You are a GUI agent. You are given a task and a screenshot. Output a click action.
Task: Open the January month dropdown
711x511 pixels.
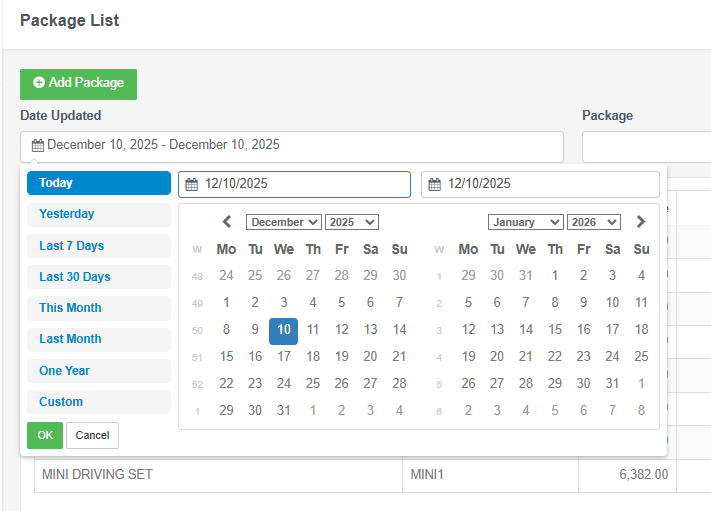coord(526,222)
